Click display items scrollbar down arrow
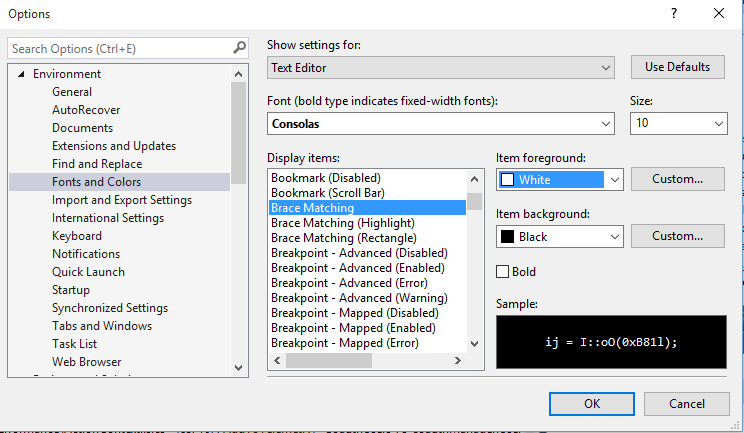 pos(474,343)
